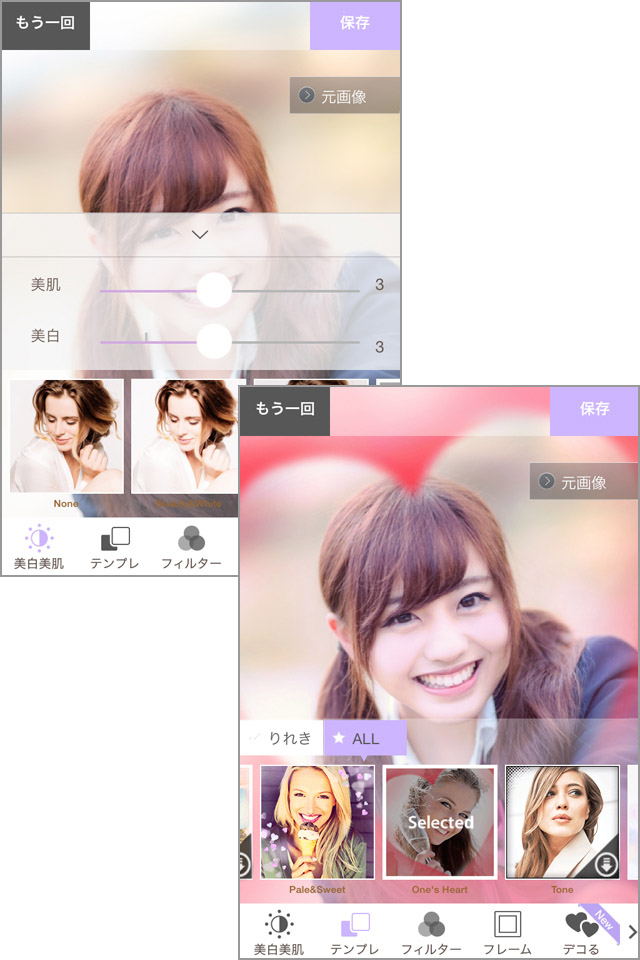Choose the None preset thumbnail
This screenshot has width=640, height=960.
click(67, 436)
